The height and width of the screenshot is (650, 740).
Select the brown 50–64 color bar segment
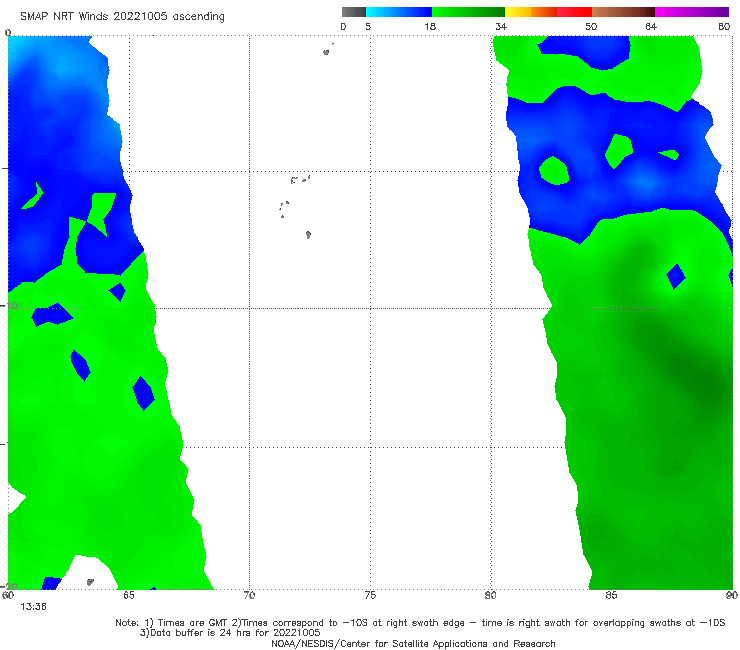pos(623,12)
